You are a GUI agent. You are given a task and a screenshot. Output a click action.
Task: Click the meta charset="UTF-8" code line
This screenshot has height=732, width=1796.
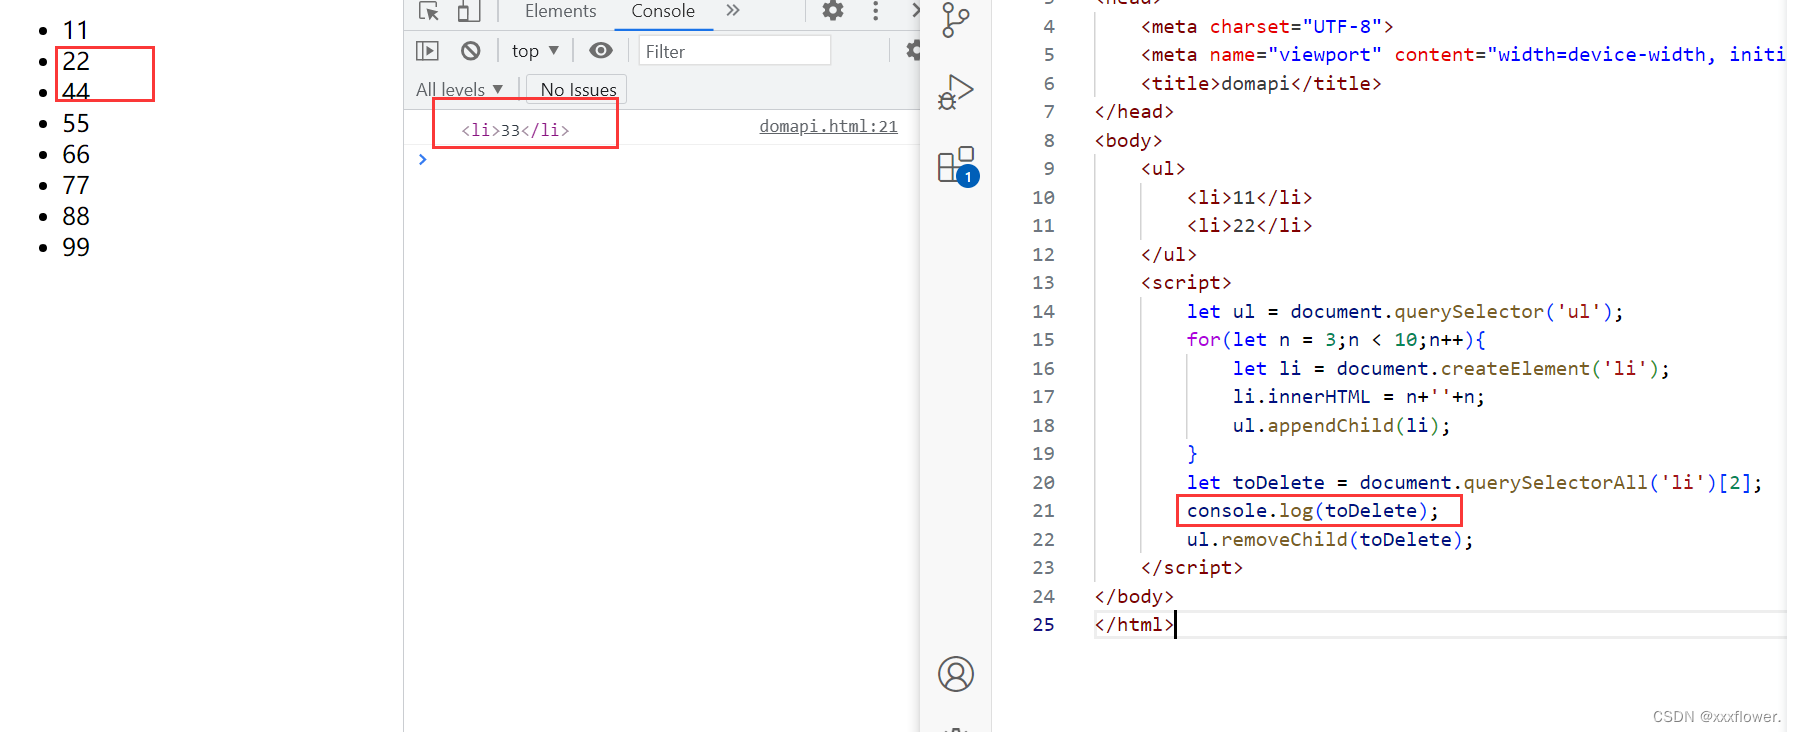coord(1267,27)
